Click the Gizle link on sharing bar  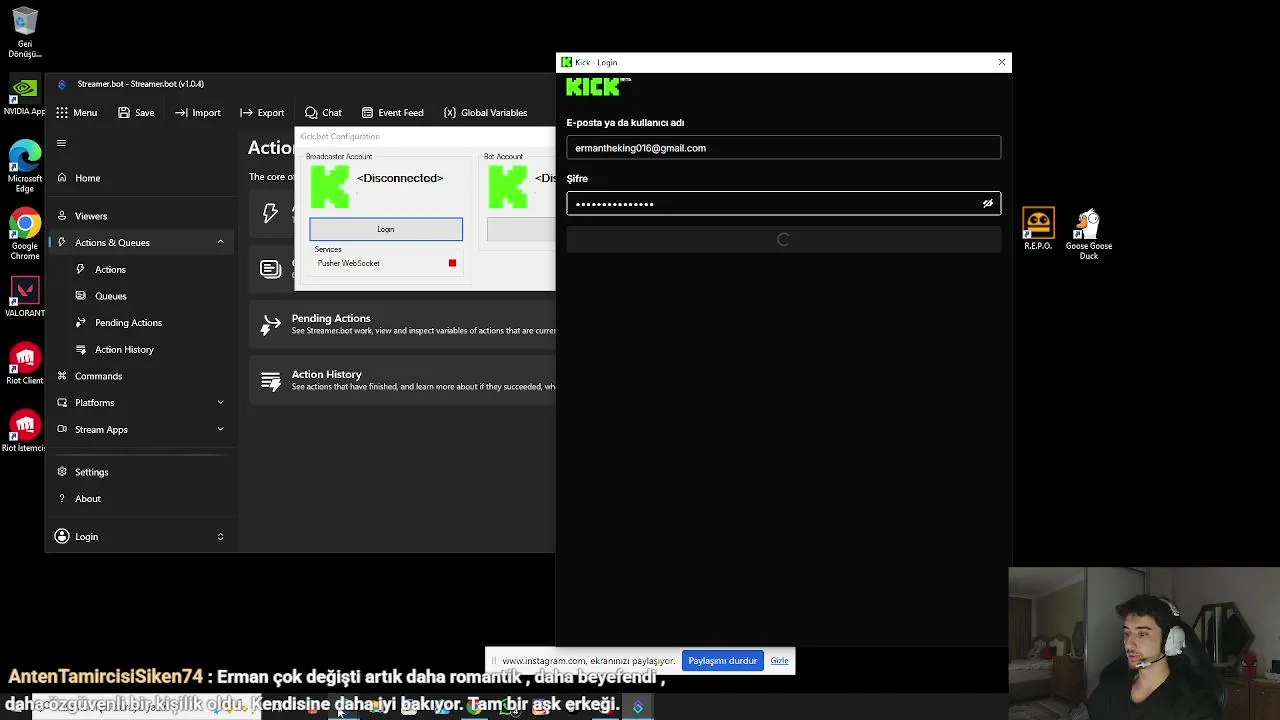point(779,661)
